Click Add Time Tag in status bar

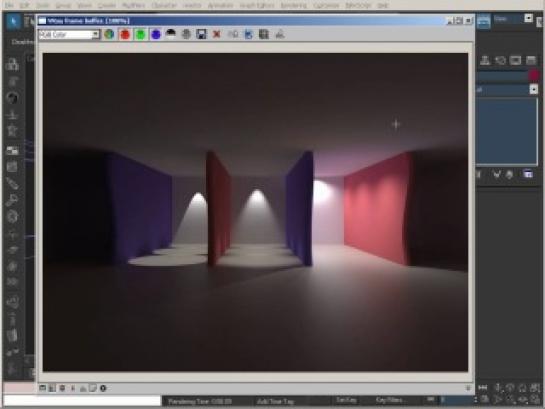tap(275, 401)
